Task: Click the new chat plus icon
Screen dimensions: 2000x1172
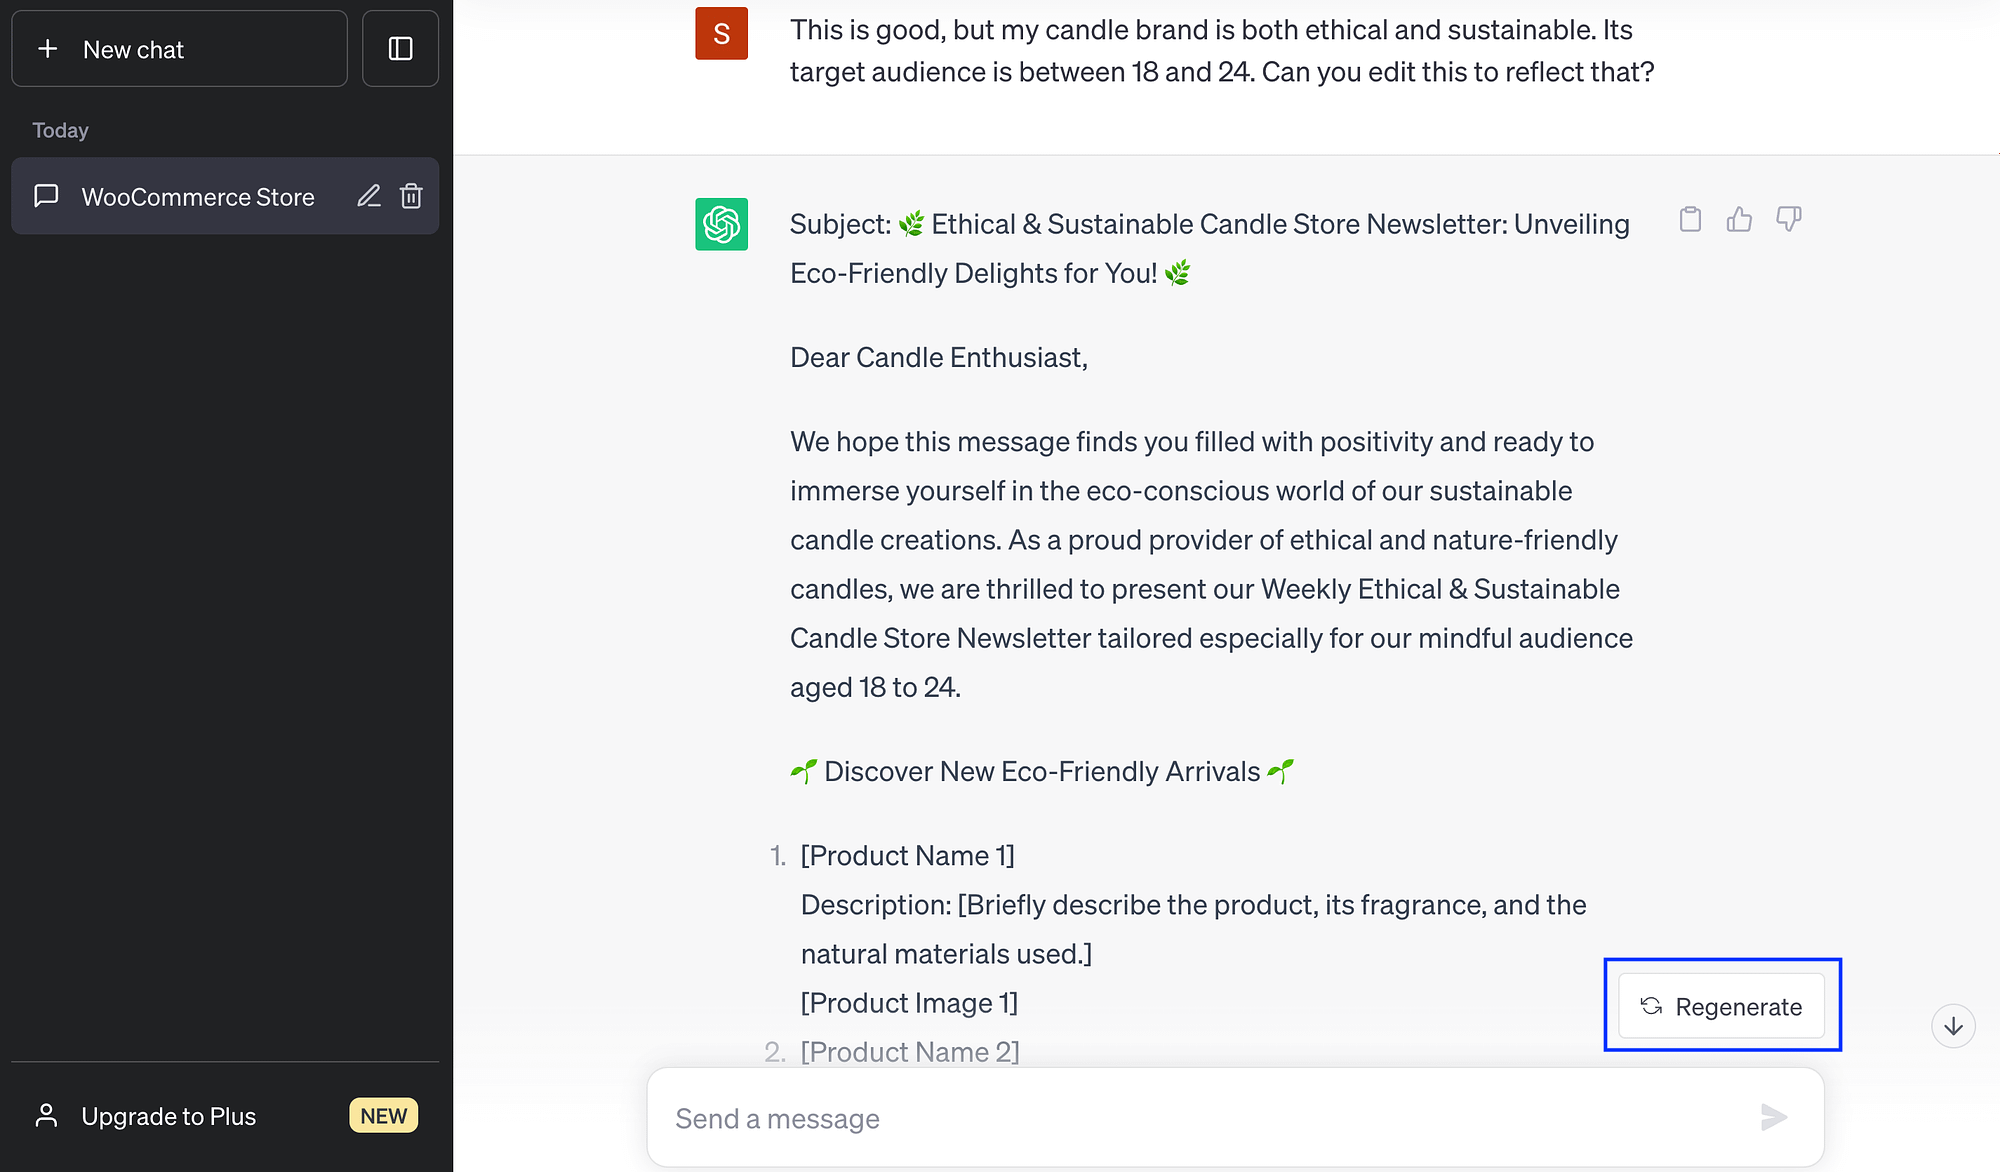Action: point(47,49)
